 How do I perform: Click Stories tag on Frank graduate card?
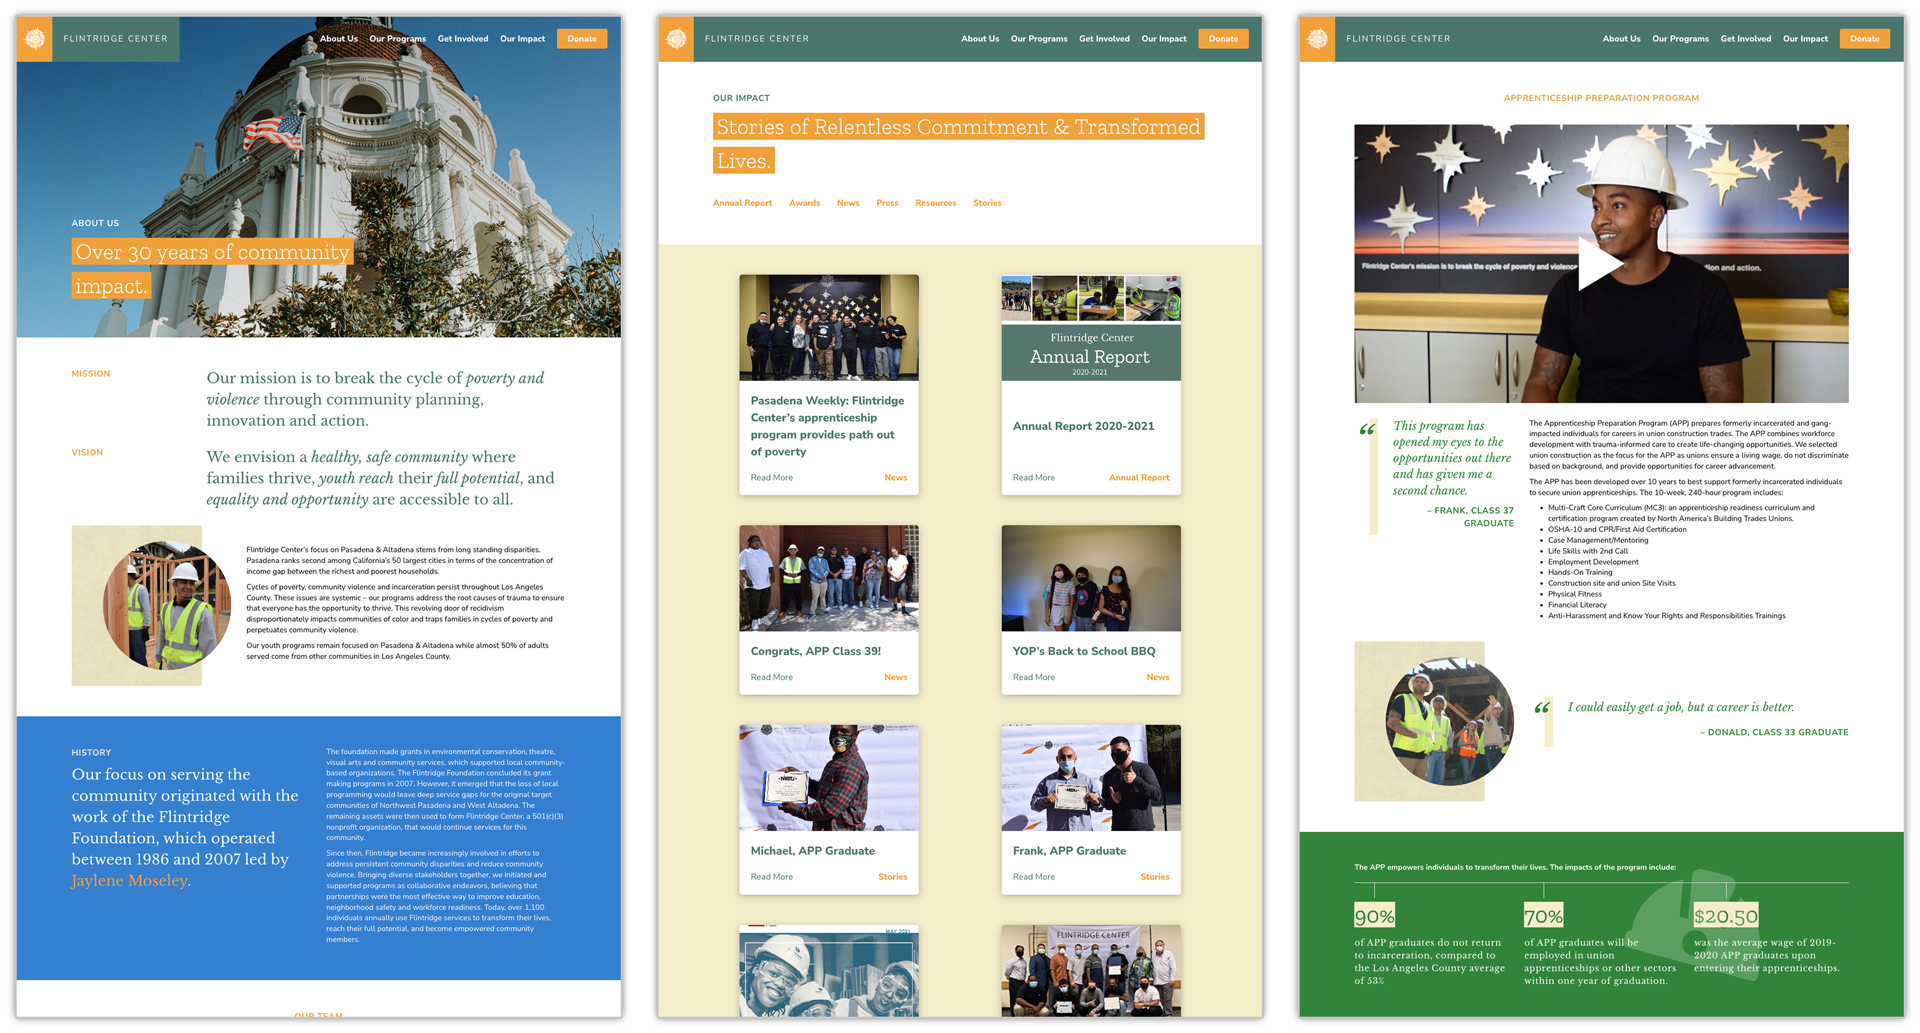(1155, 877)
